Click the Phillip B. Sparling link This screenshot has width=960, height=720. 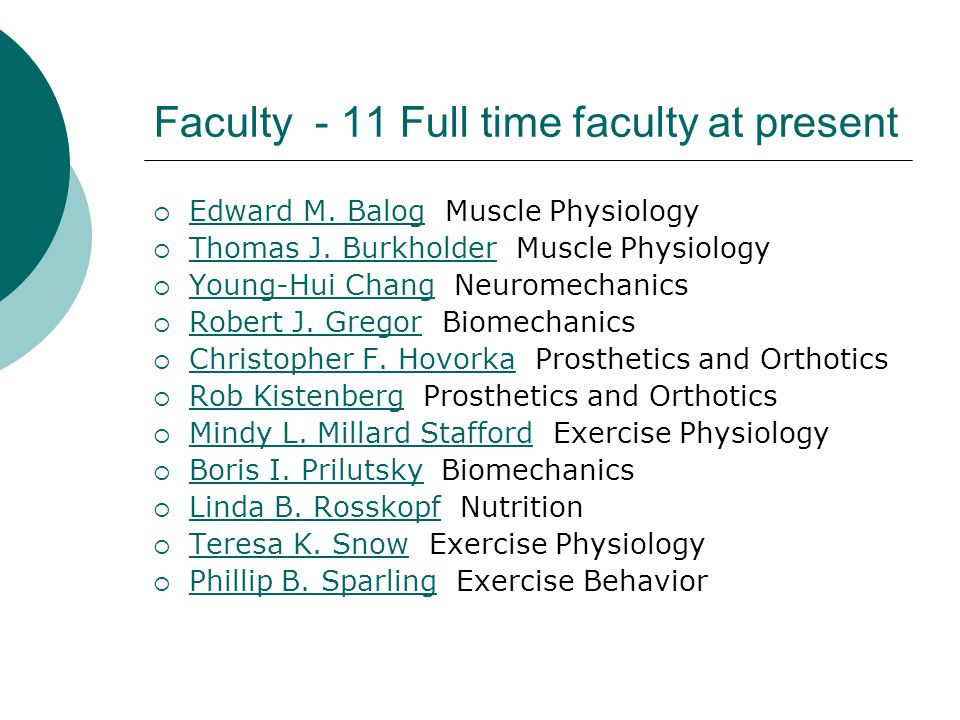(313, 582)
